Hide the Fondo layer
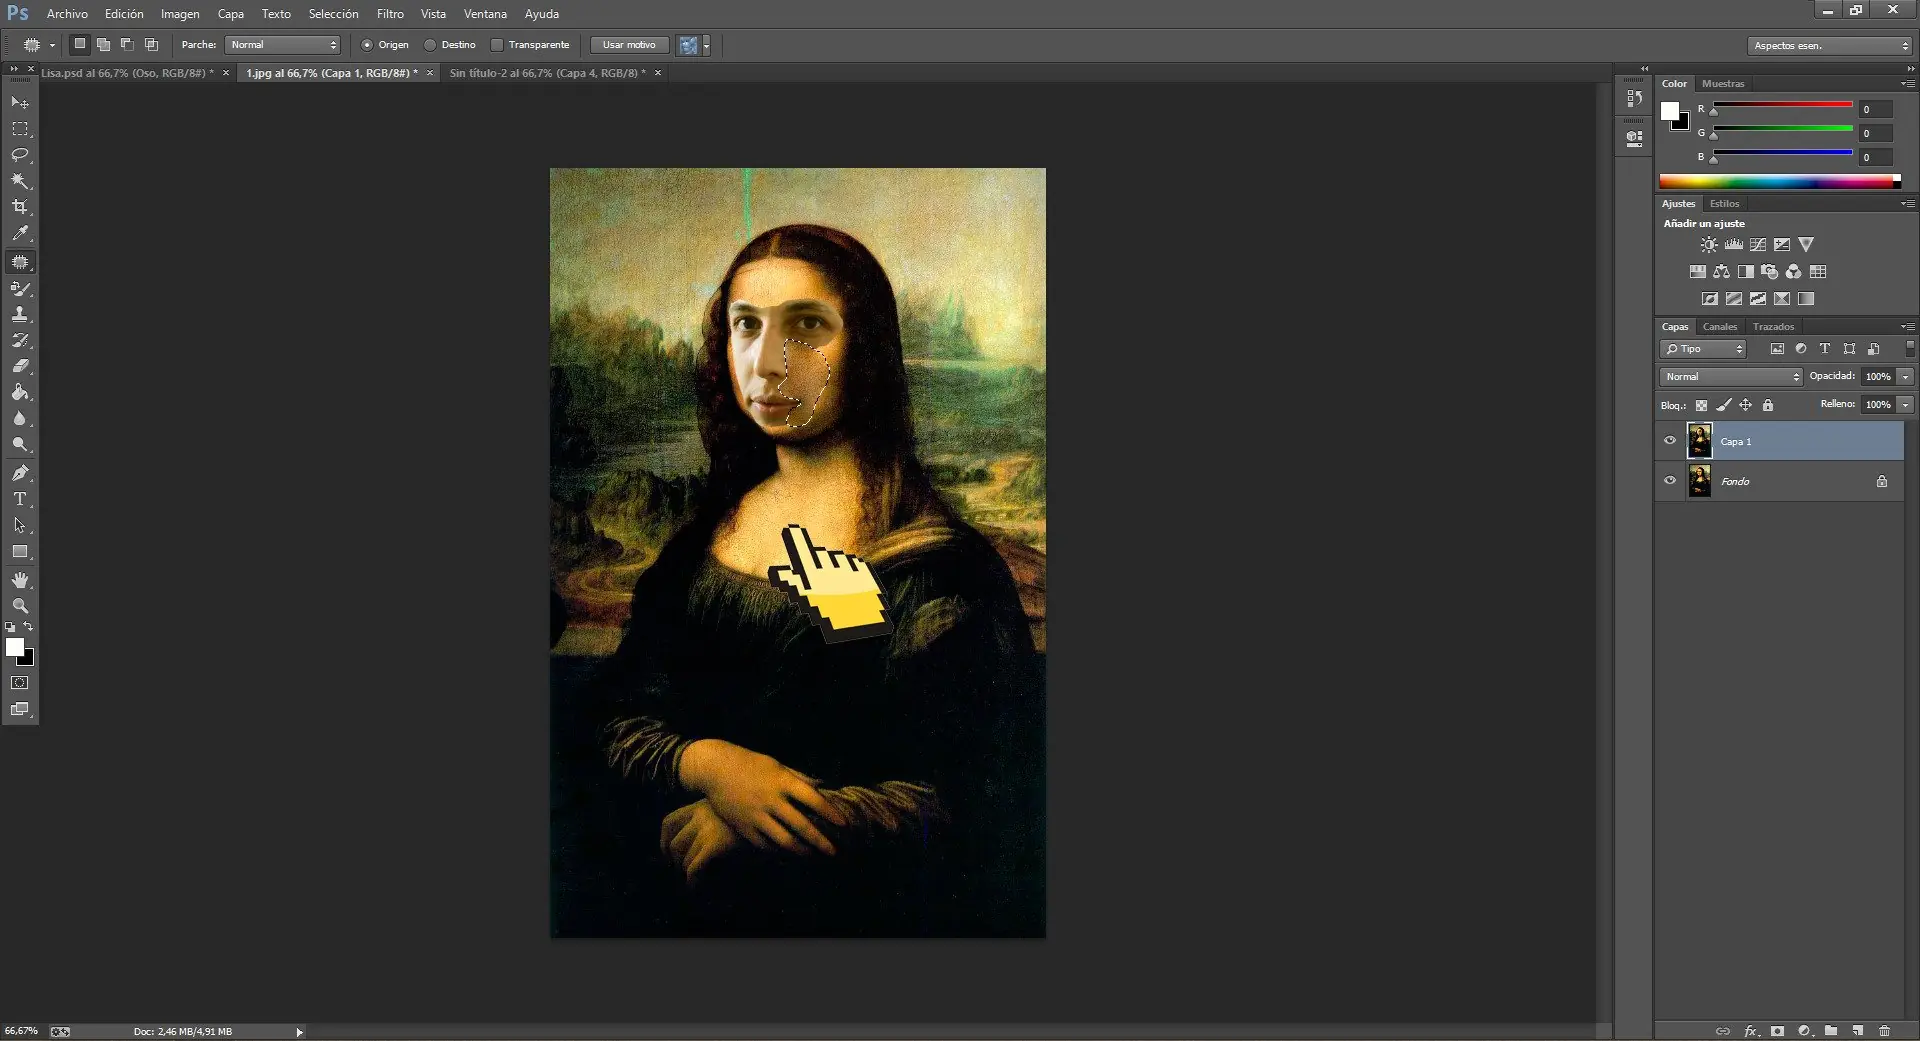The width and height of the screenshot is (1920, 1041). click(x=1669, y=481)
